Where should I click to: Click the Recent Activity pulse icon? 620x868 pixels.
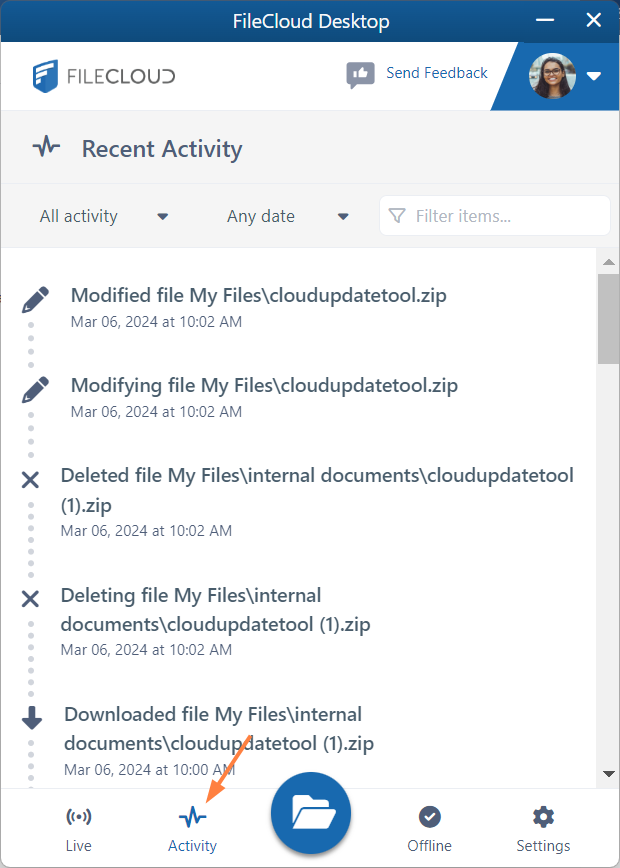coord(45,146)
